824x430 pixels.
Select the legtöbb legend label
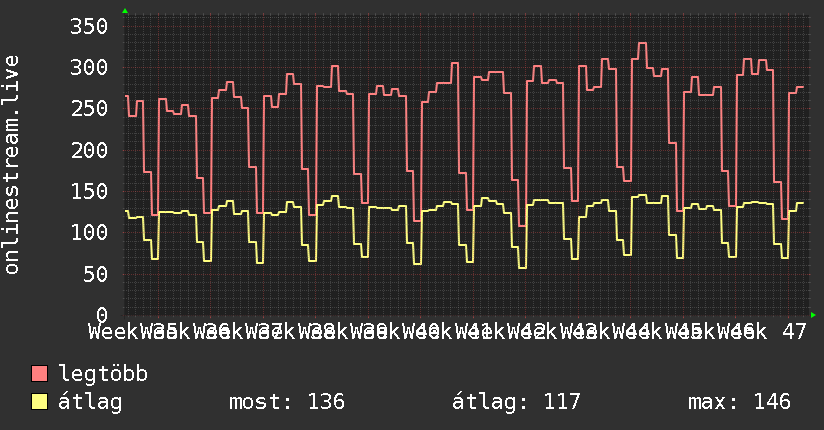coord(103,374)
